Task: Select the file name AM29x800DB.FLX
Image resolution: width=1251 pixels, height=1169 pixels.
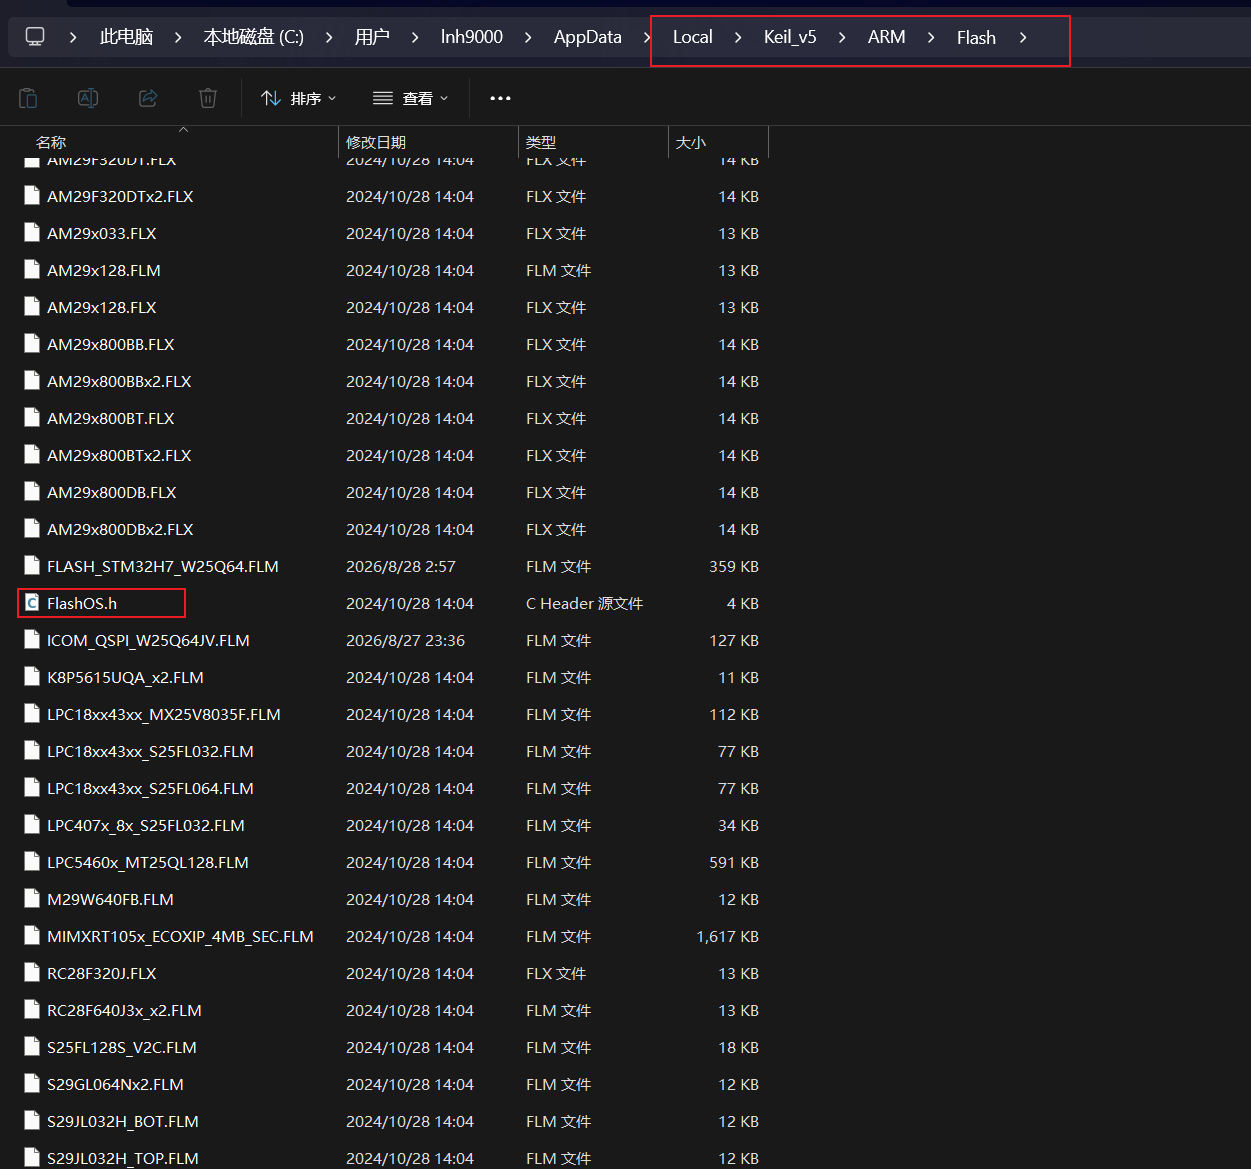Action: pyautogui.click(x=112, y=492)
